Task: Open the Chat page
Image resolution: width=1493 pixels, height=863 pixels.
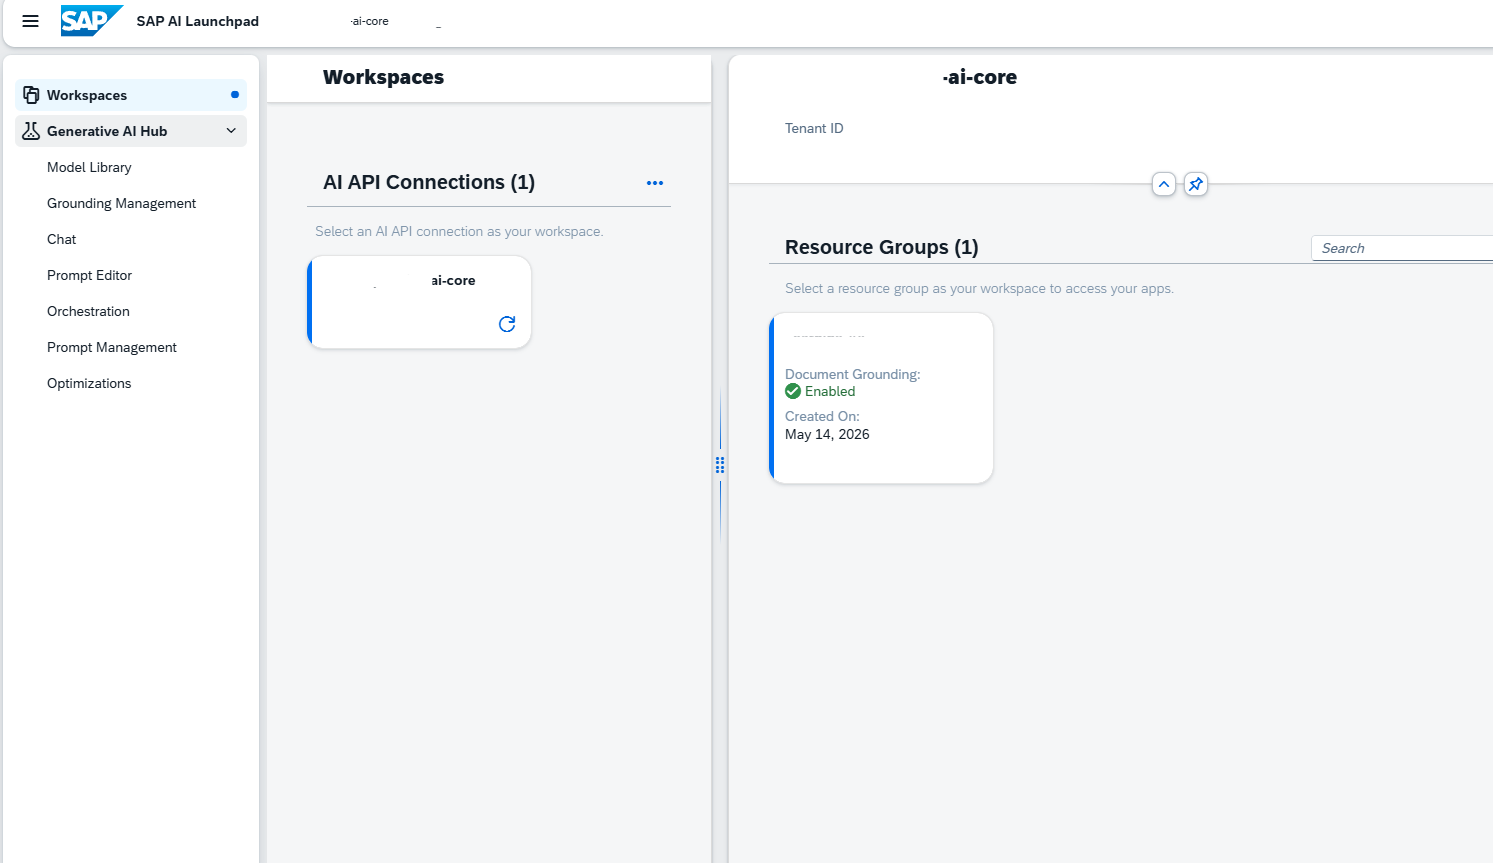Action: [x=61, y=239]
